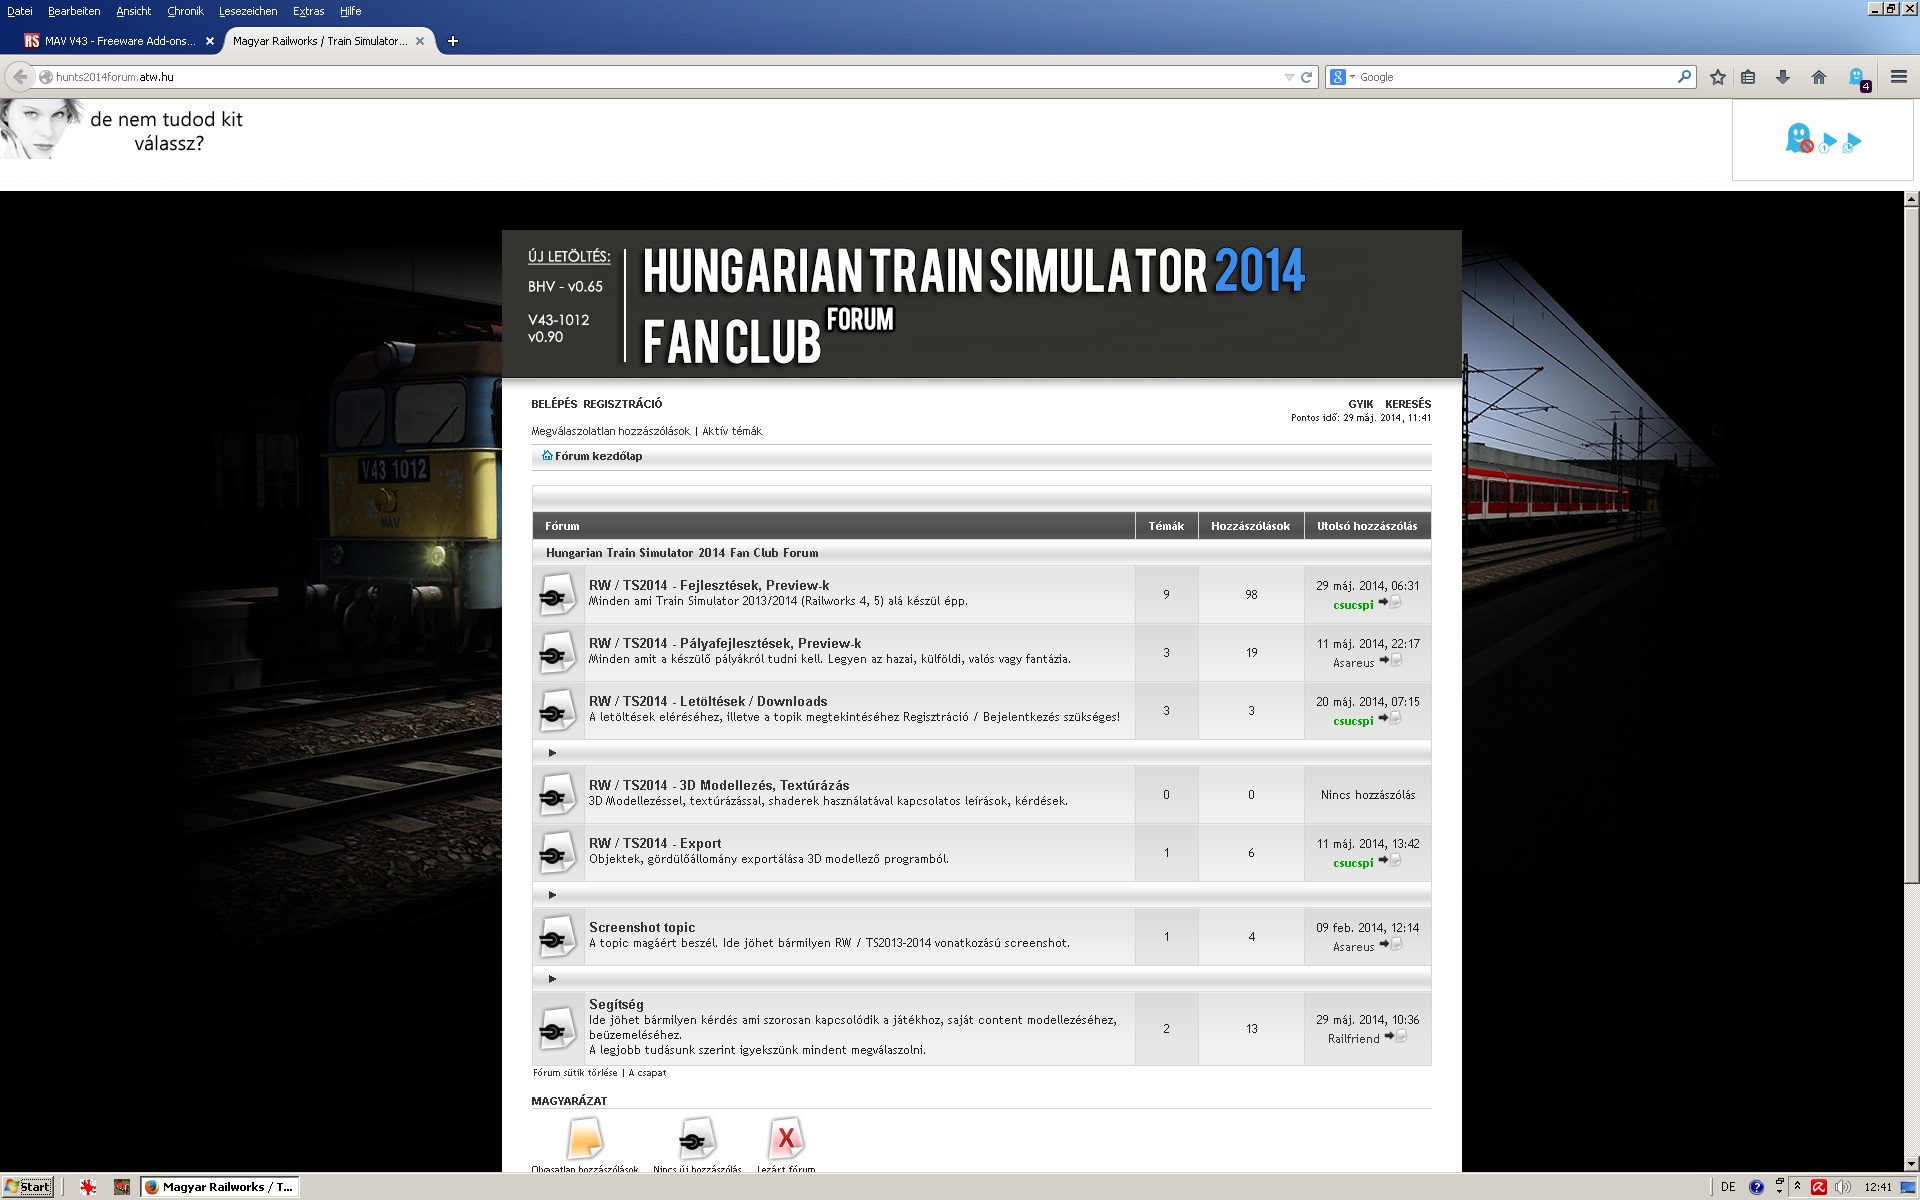Click the forum icon for Screenshot topic
The width and height of the screenshot is (1920, 1200).
click(x=556, y=937)
